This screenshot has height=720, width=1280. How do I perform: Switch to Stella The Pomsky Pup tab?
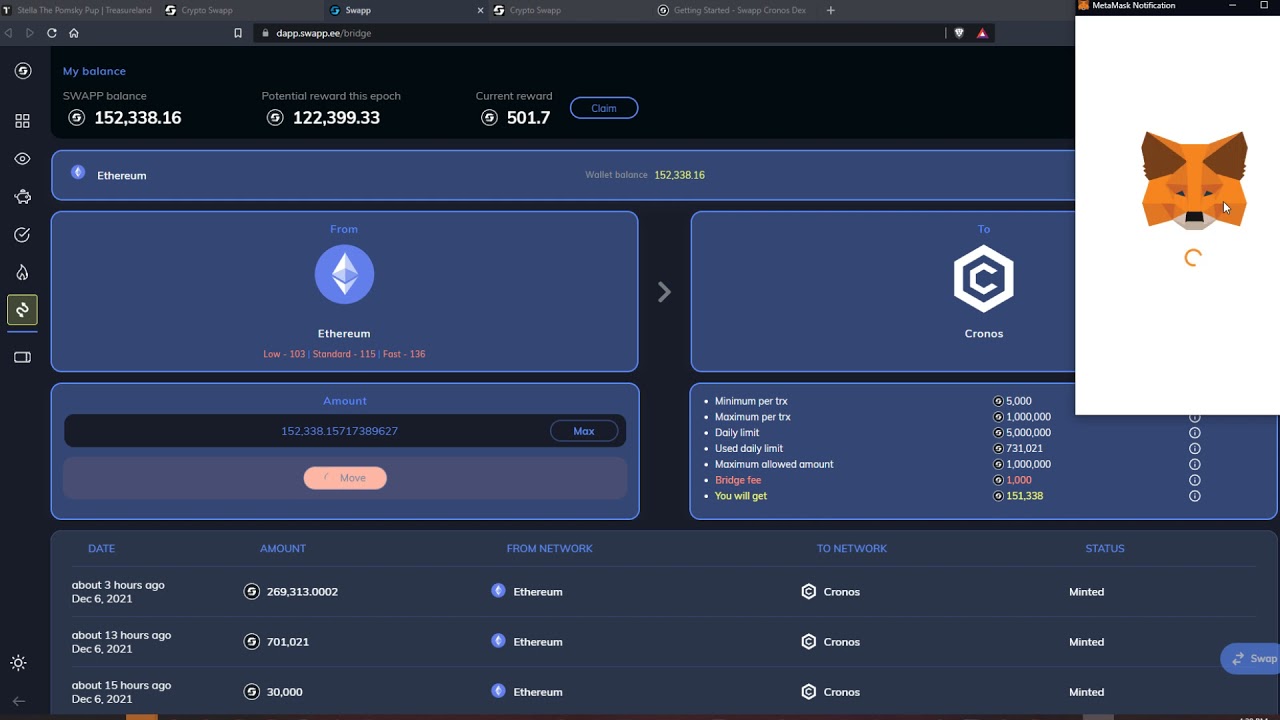(x=76, y=10)
